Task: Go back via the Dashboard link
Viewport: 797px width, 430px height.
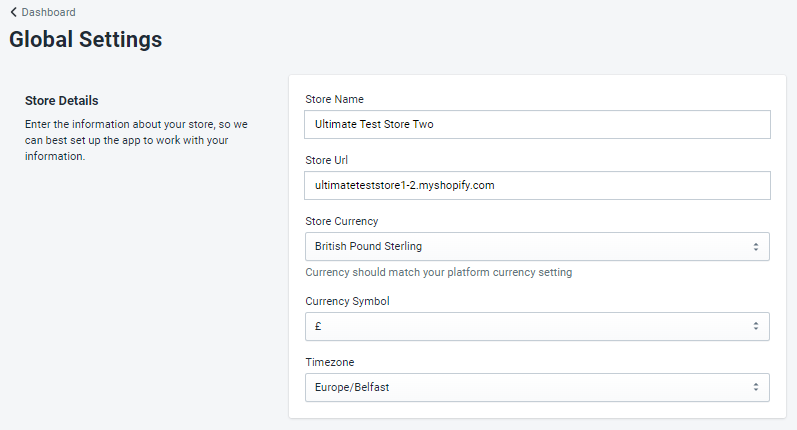Action: click(48, 12)
